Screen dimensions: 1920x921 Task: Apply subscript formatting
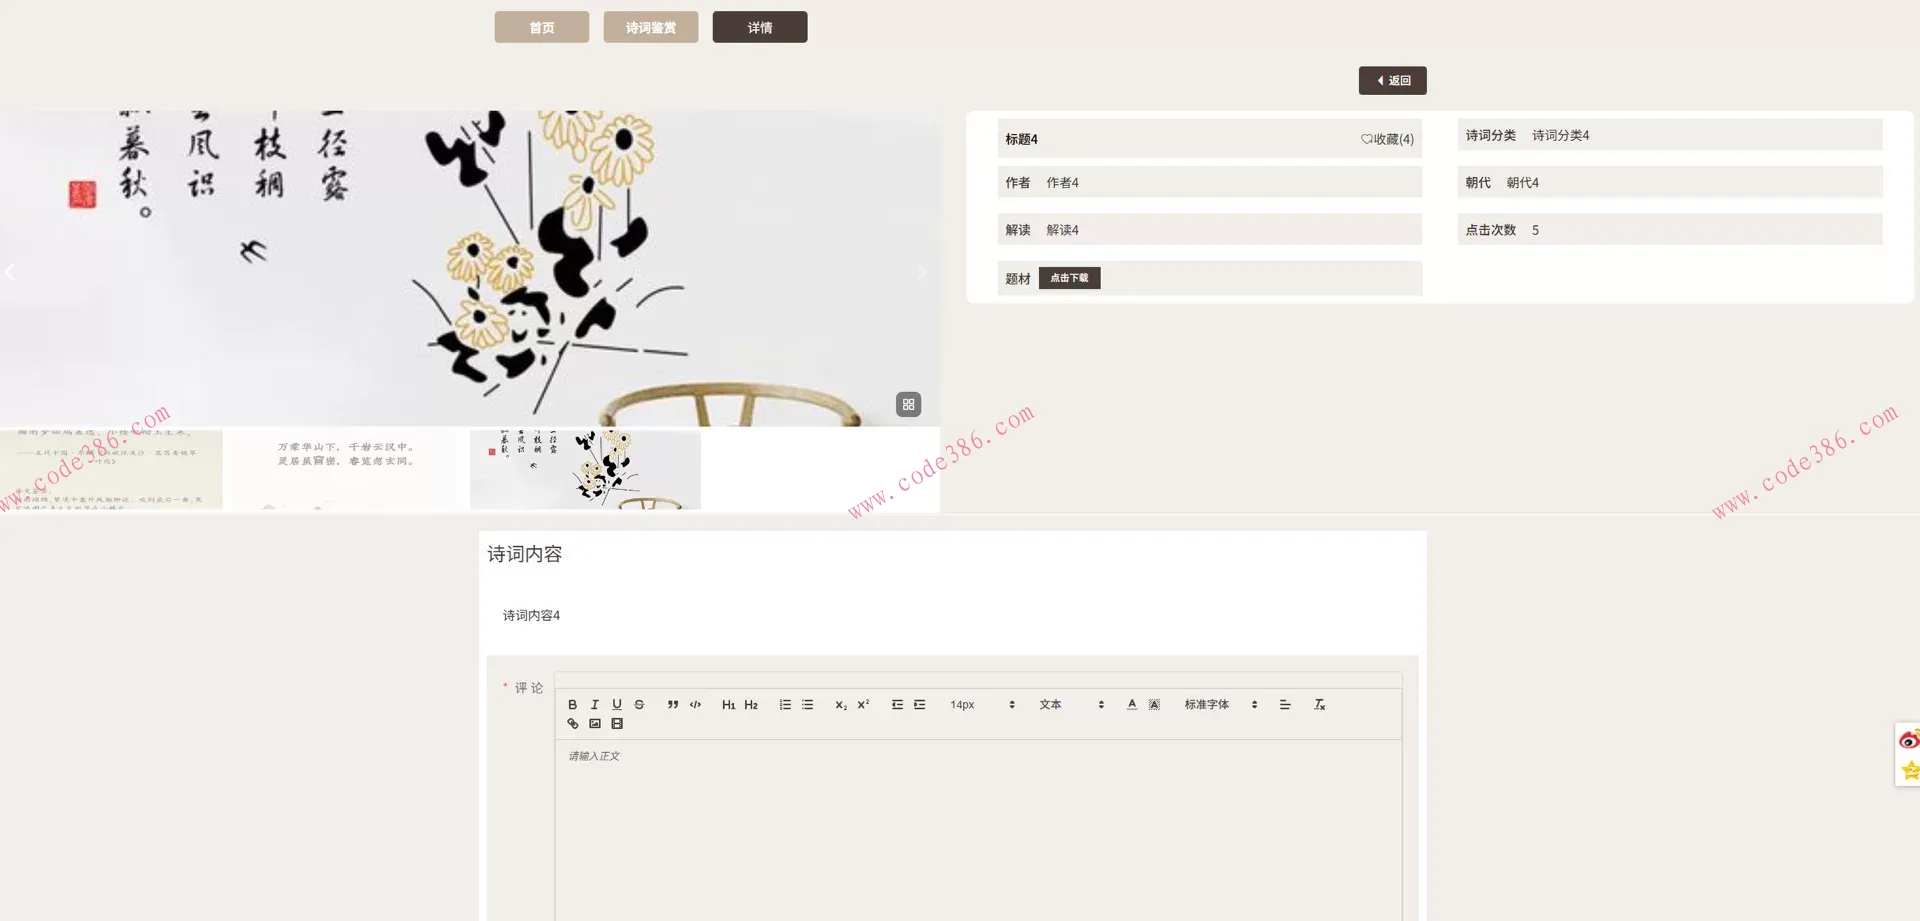pos(841,705)
